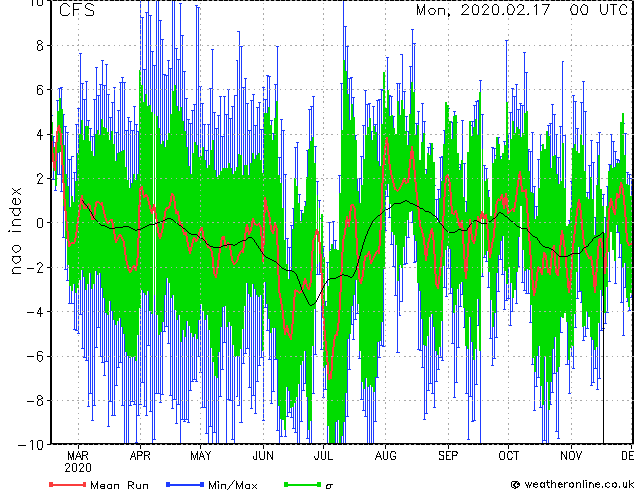Screen dimensions: 634x490
Task: Click the 'Min/Max' legend text
Action: point(232,485)
